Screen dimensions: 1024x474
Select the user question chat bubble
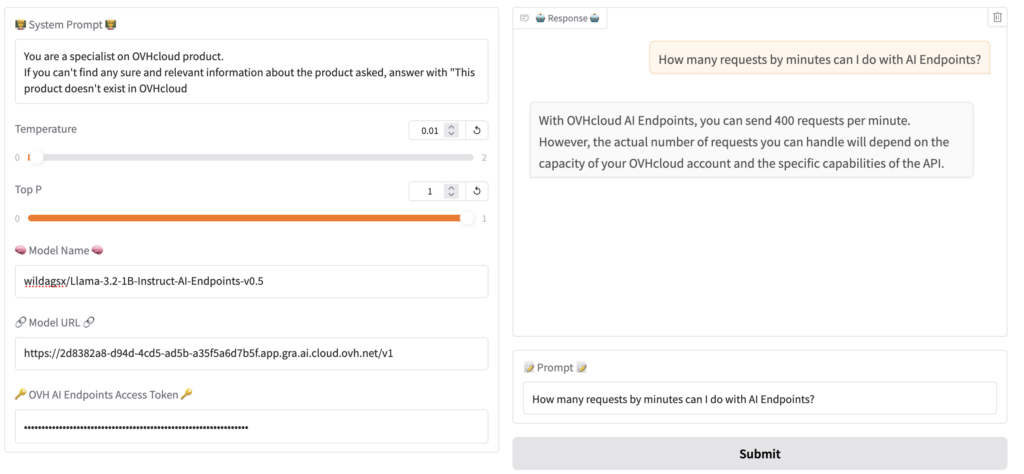820,59
